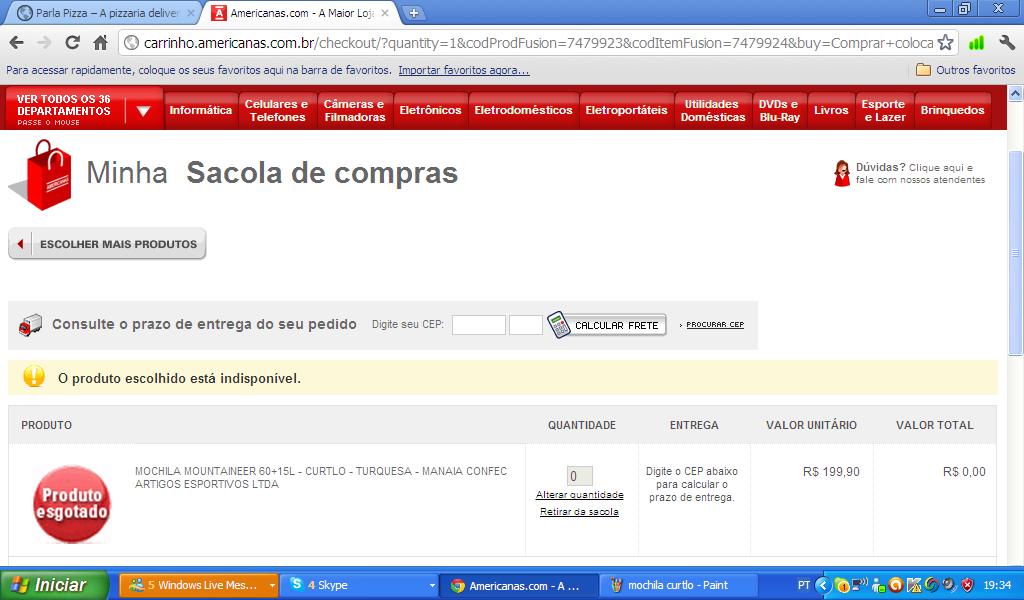Click the browser back arrow button
Viewport: 1024px width, 600px height.
17,43
